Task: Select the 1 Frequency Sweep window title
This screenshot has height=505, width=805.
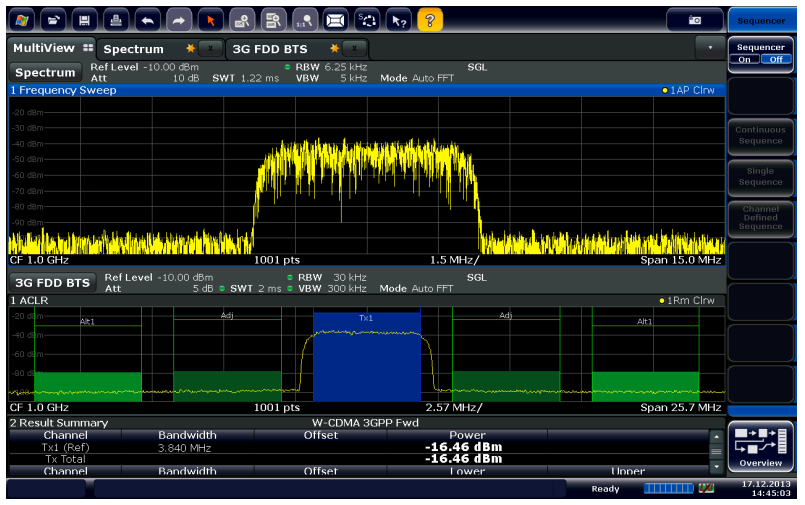Action: point(64,90)
